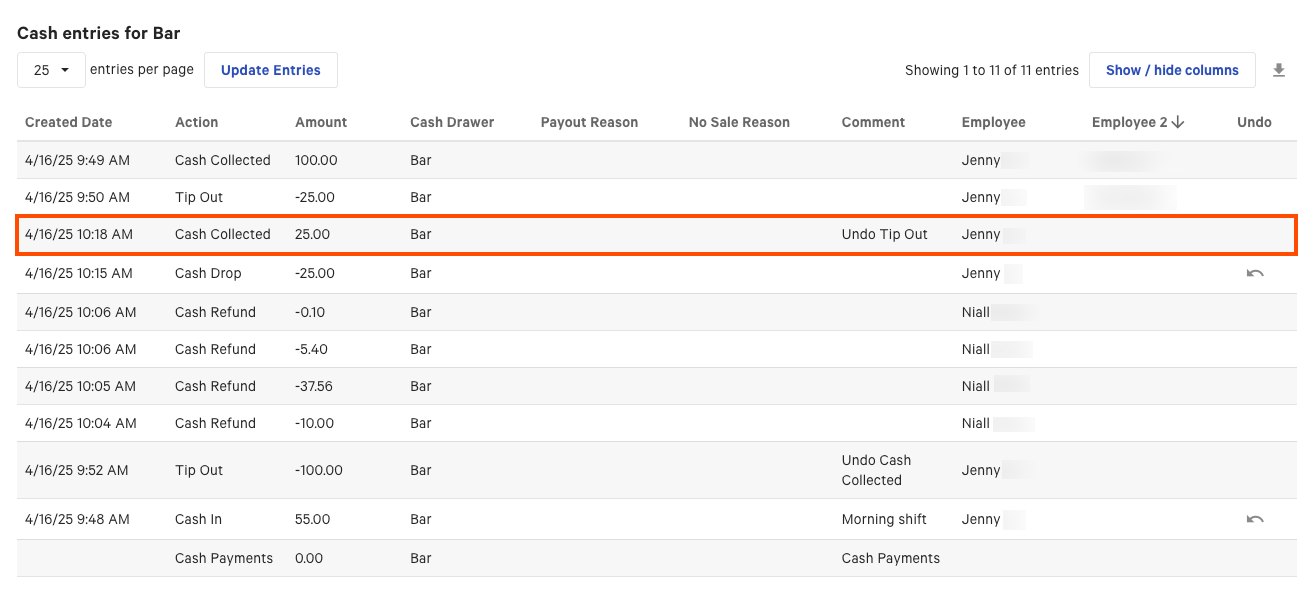Undo the Cash Drop entry
1306x592 pixels.
tap(1255, 273)
